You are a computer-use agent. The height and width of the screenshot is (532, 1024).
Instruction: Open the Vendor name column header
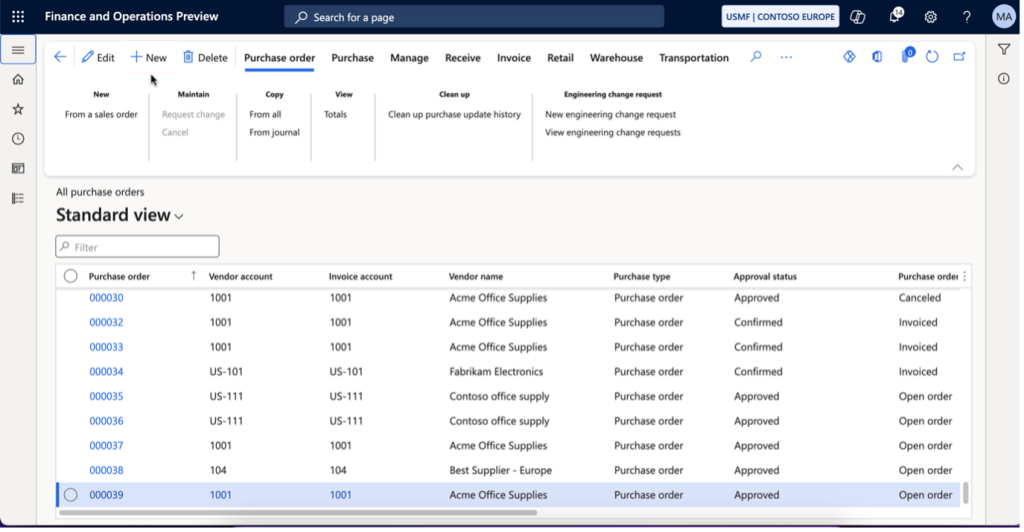[x=475, y=276]
